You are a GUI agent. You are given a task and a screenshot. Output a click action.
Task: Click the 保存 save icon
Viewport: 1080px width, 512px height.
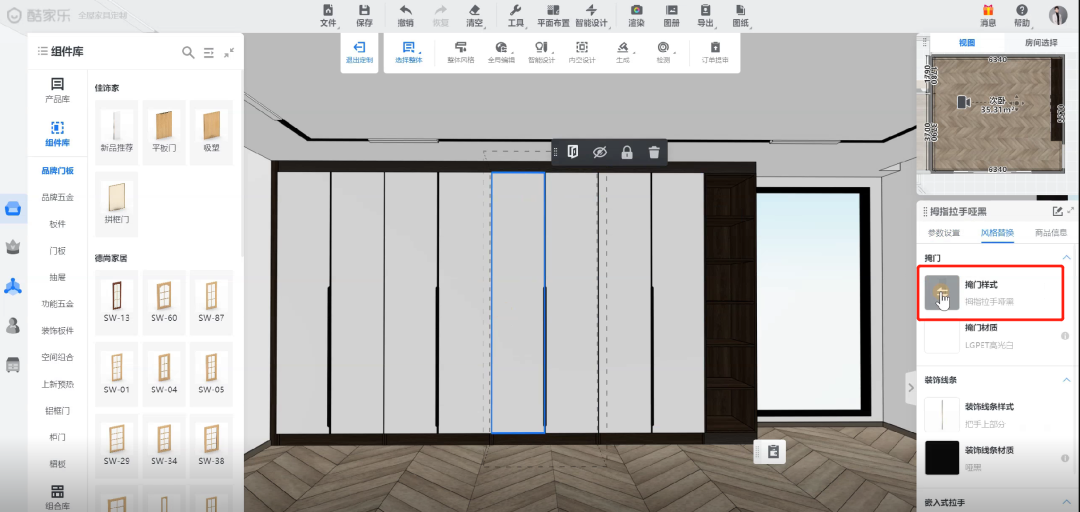(364, 10)
